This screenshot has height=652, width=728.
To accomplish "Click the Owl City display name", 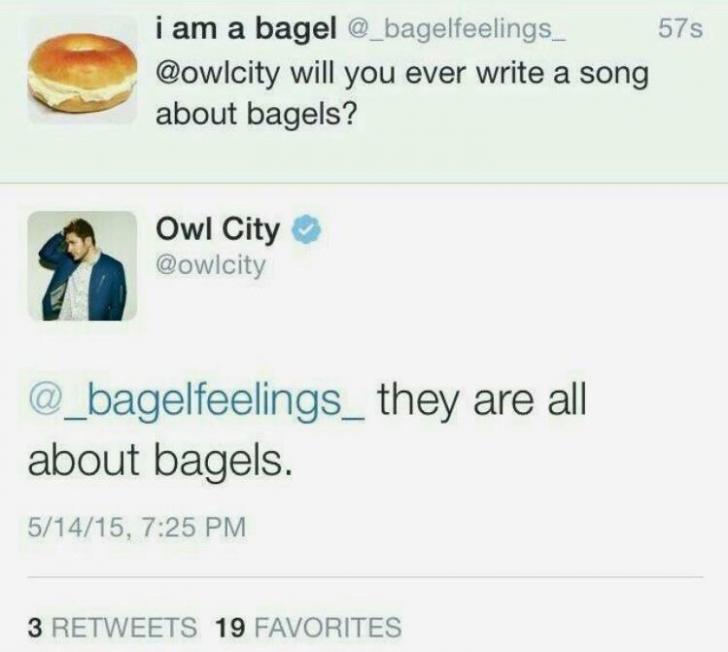I will [x=217, y=230].
